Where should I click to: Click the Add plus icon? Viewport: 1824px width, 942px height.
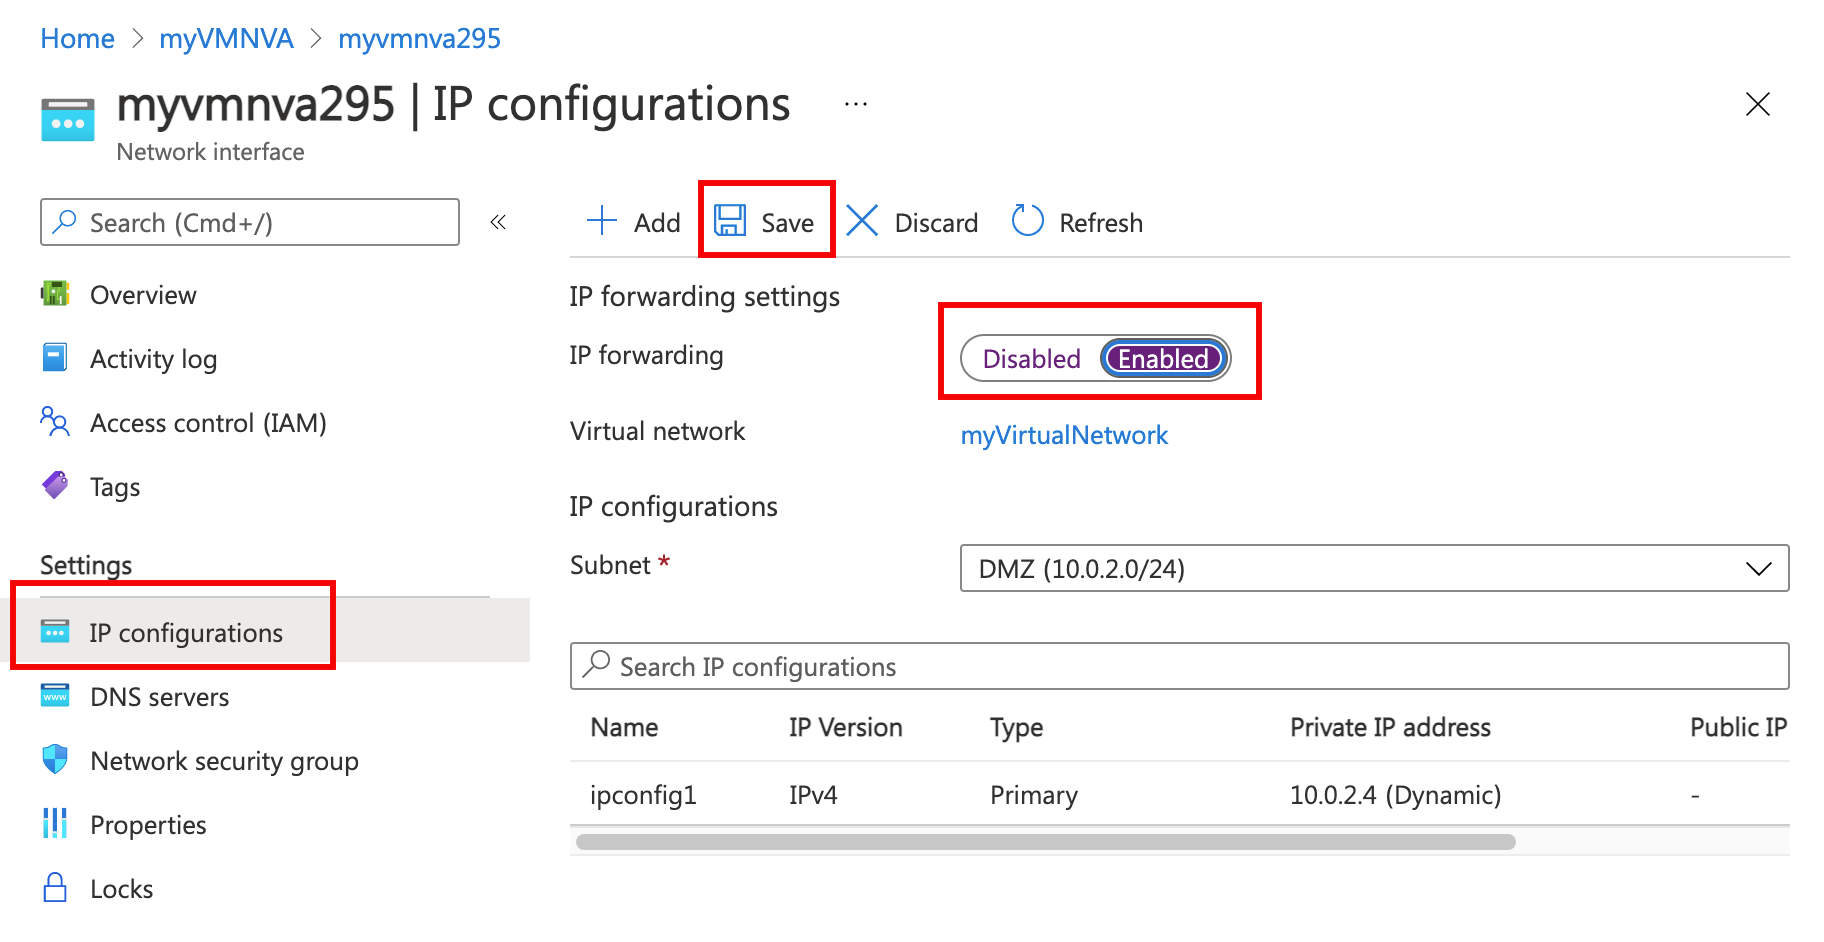pos(602,220)
